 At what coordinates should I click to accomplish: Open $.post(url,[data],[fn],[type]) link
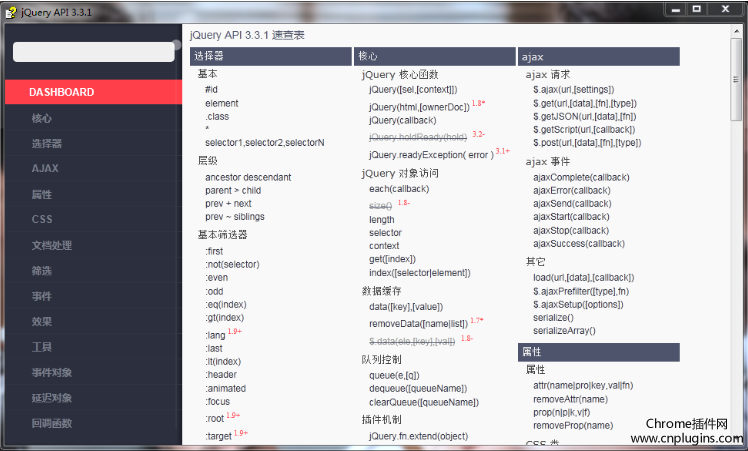pyautogui.click(x=587, y=143)
